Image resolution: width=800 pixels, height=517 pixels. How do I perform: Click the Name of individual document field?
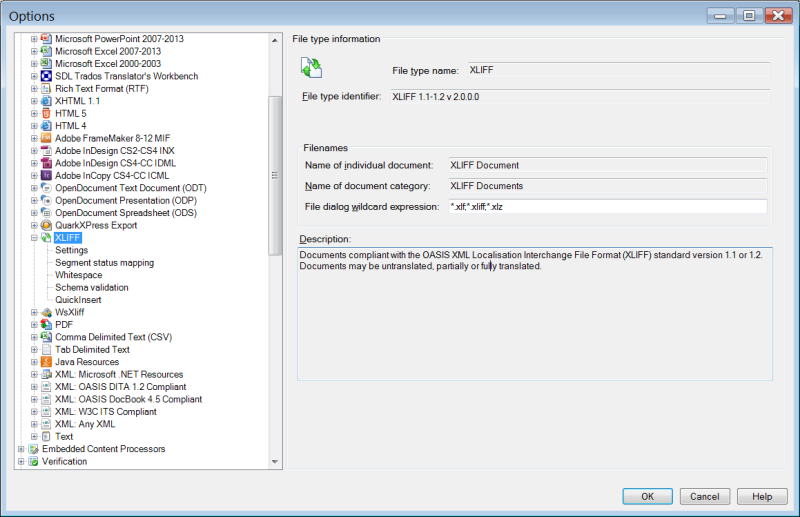(x=608, y=165)
